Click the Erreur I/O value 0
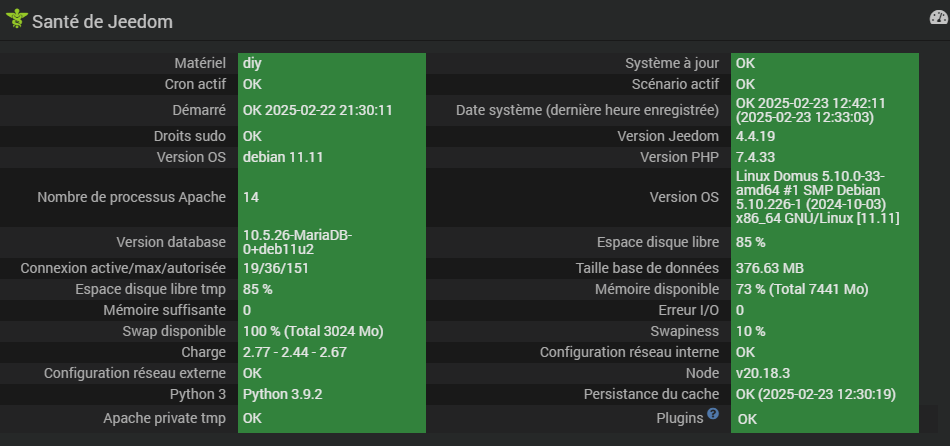 [740, 311]
